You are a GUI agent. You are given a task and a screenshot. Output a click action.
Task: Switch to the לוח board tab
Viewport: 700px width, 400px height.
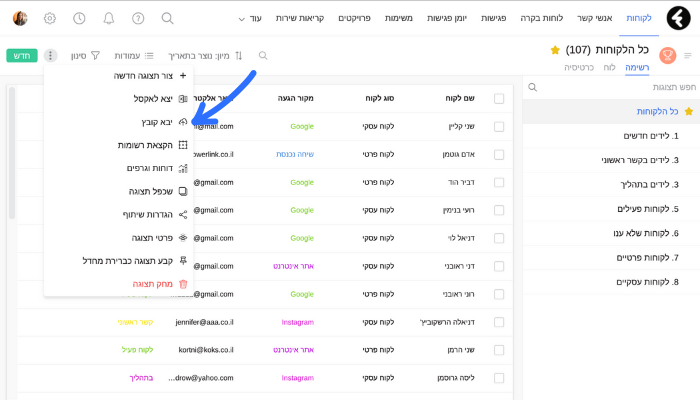click(609, 67)
